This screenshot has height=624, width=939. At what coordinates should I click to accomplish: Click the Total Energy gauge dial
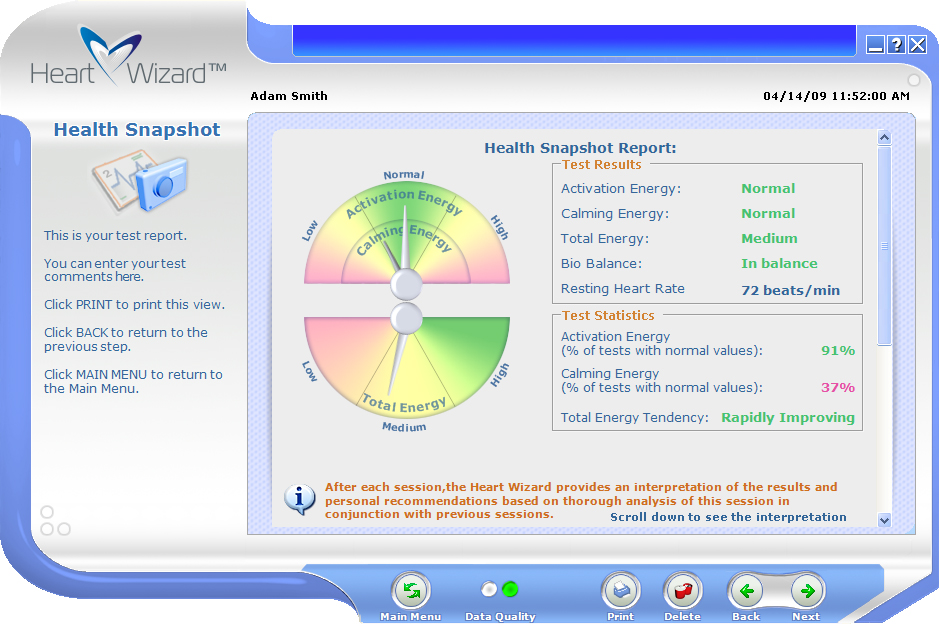(406, 365)
